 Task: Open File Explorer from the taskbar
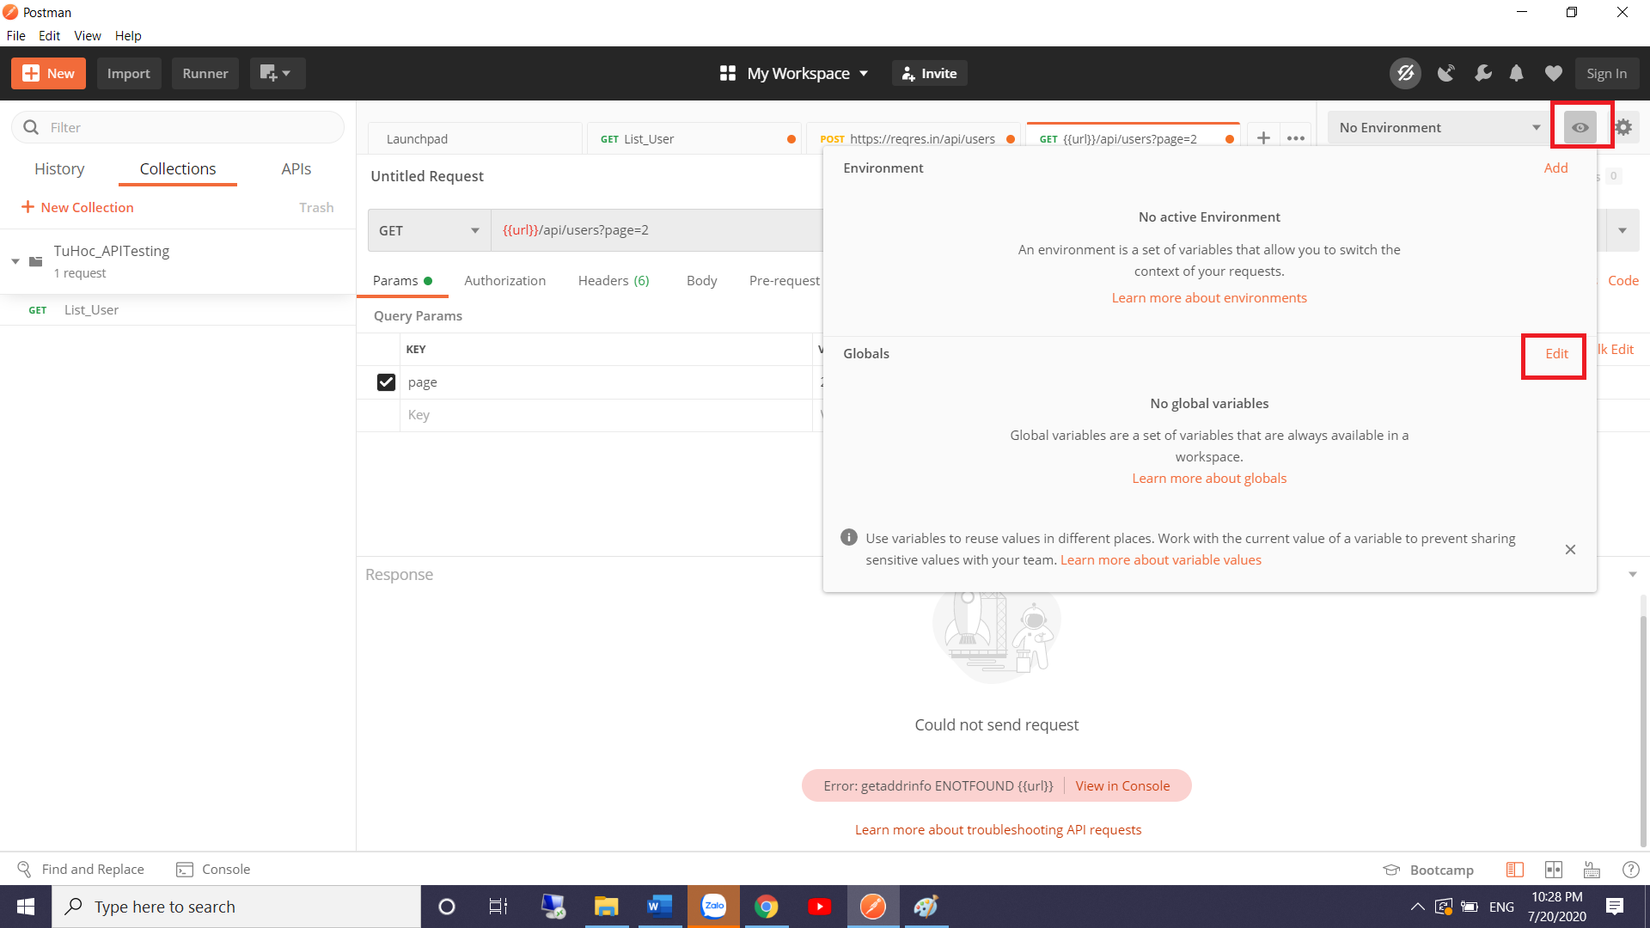tap(606, 906)
